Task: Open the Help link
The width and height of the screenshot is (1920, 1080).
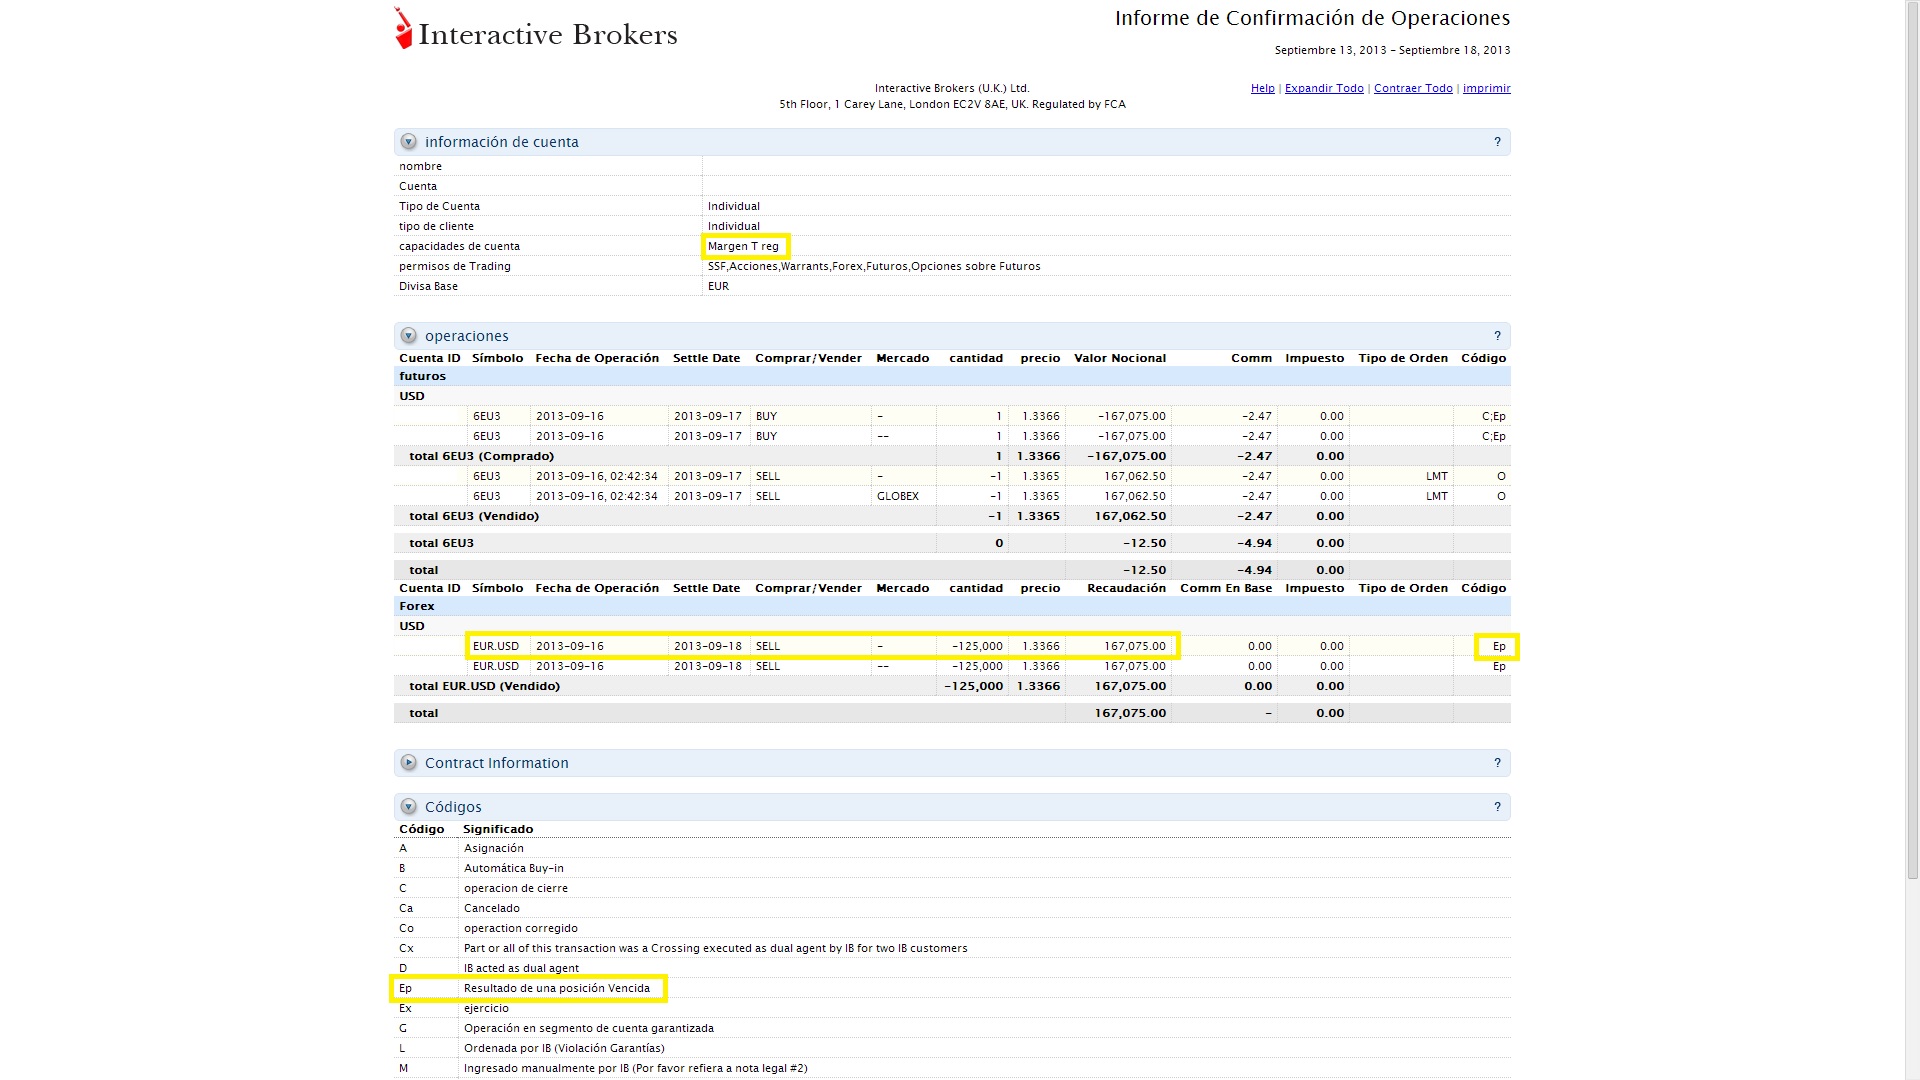Action: click(x=1262, y=88)
